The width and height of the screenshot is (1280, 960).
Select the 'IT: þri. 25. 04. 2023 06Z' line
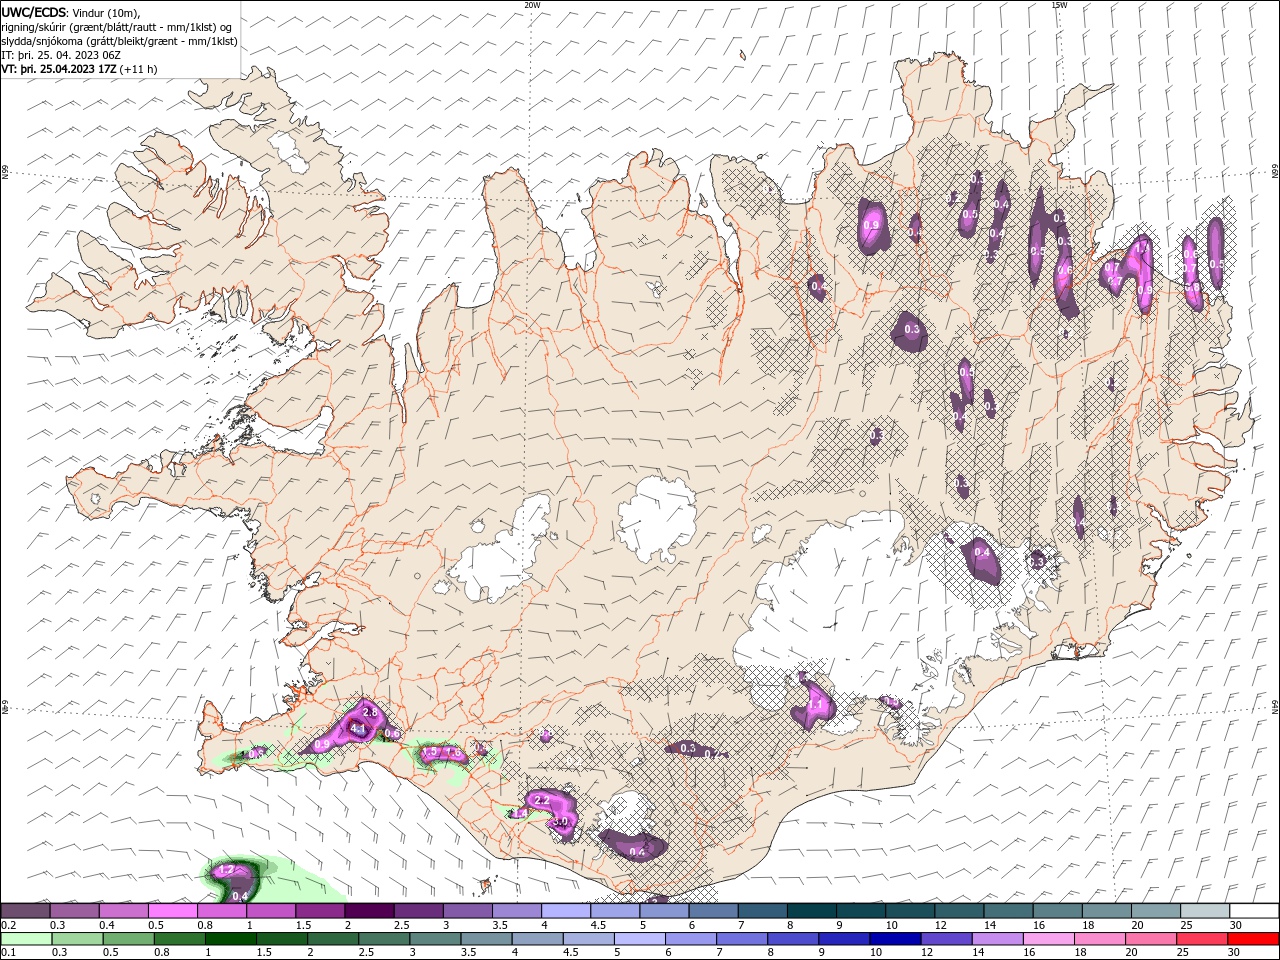click(x=61, y=55)
